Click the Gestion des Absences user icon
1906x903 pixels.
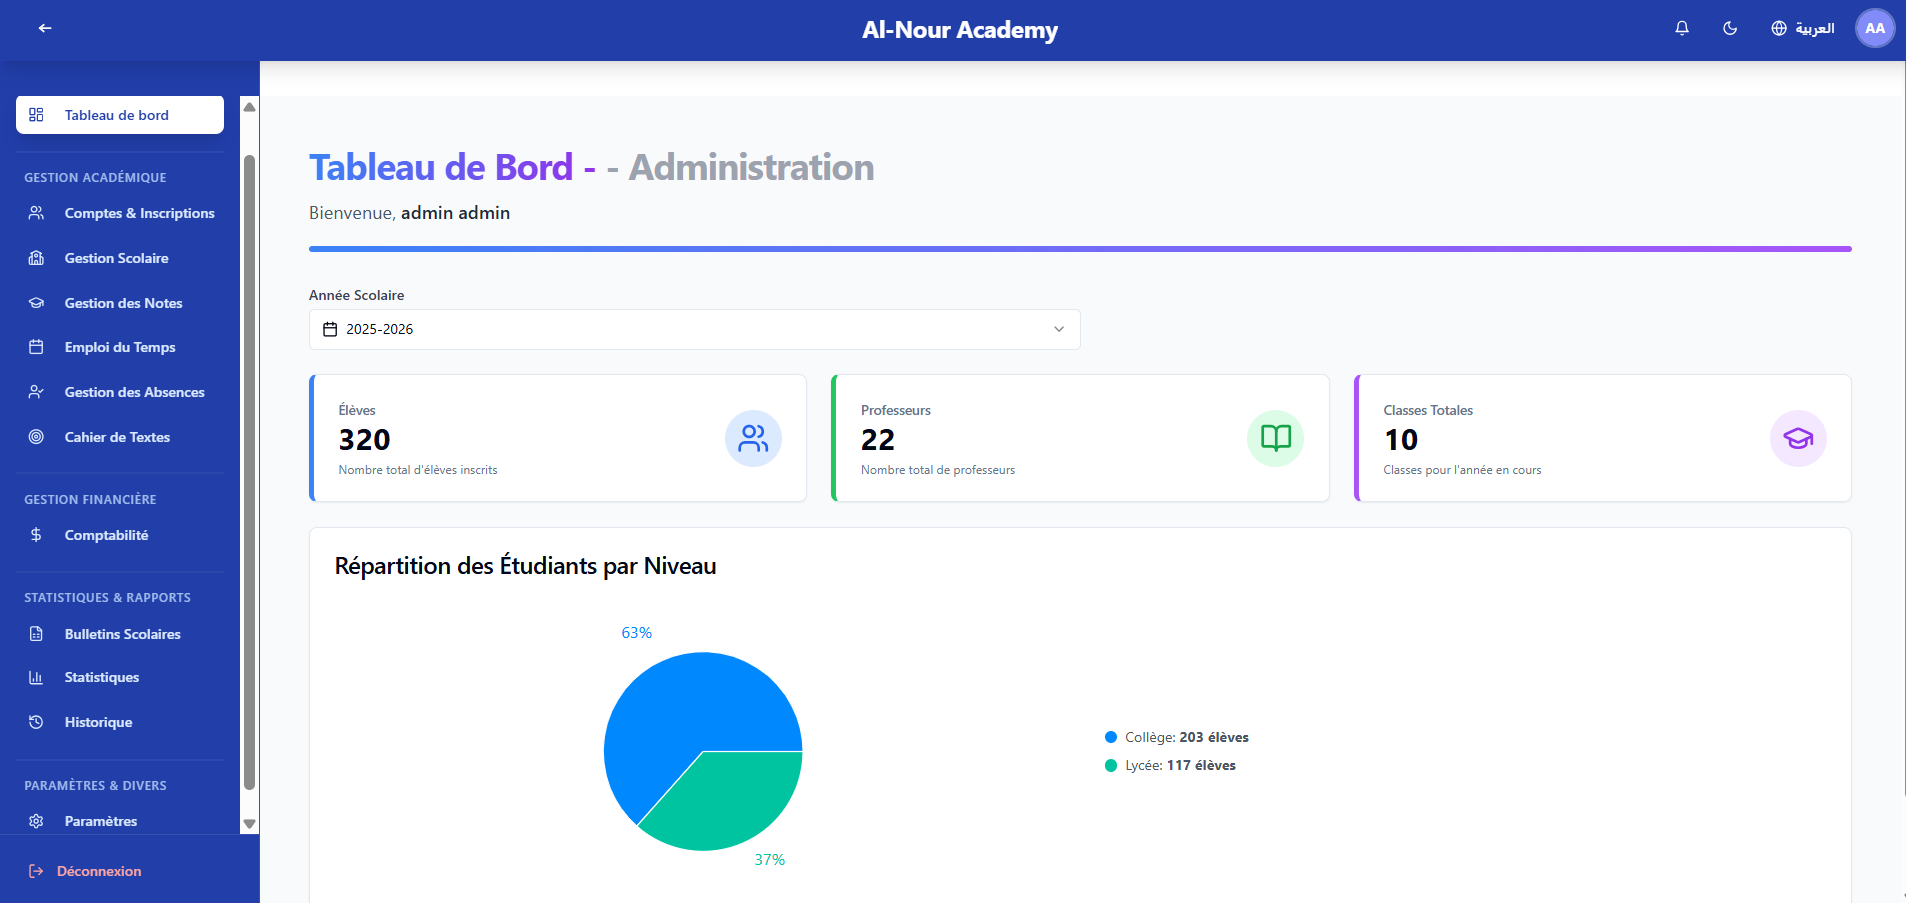click(x=36, y=392)
